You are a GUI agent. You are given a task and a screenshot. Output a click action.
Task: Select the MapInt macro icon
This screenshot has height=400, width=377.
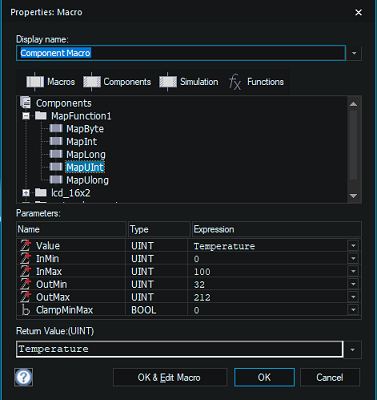(x=56, y=141)
